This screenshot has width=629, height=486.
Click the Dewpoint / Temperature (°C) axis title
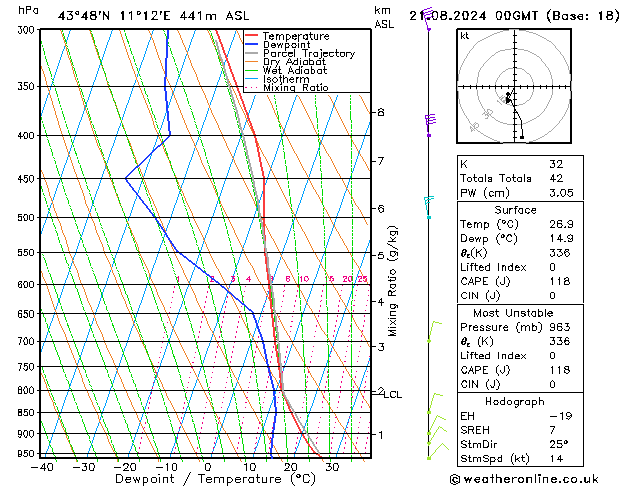click(215, 479)
